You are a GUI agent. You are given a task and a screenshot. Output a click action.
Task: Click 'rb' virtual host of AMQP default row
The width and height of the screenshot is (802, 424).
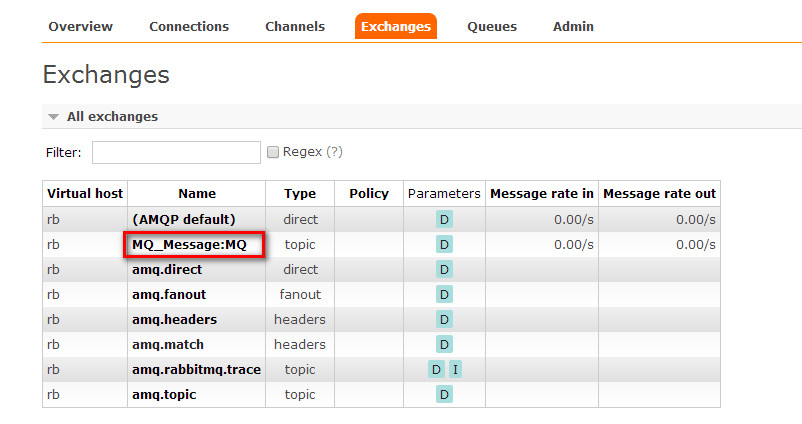(53, 219)
